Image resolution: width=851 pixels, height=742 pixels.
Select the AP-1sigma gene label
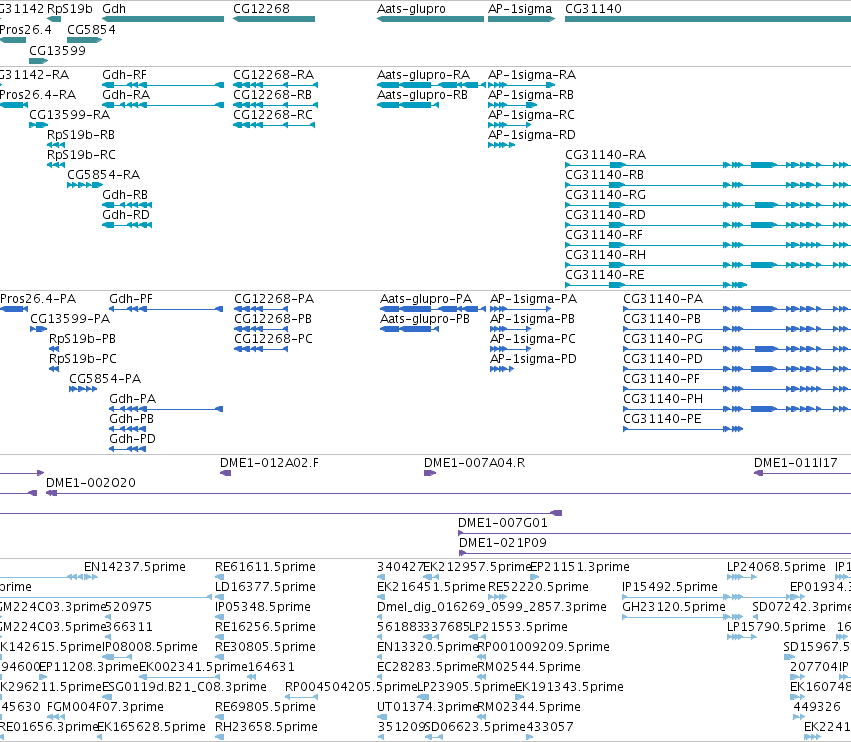(x=520, y=9)
